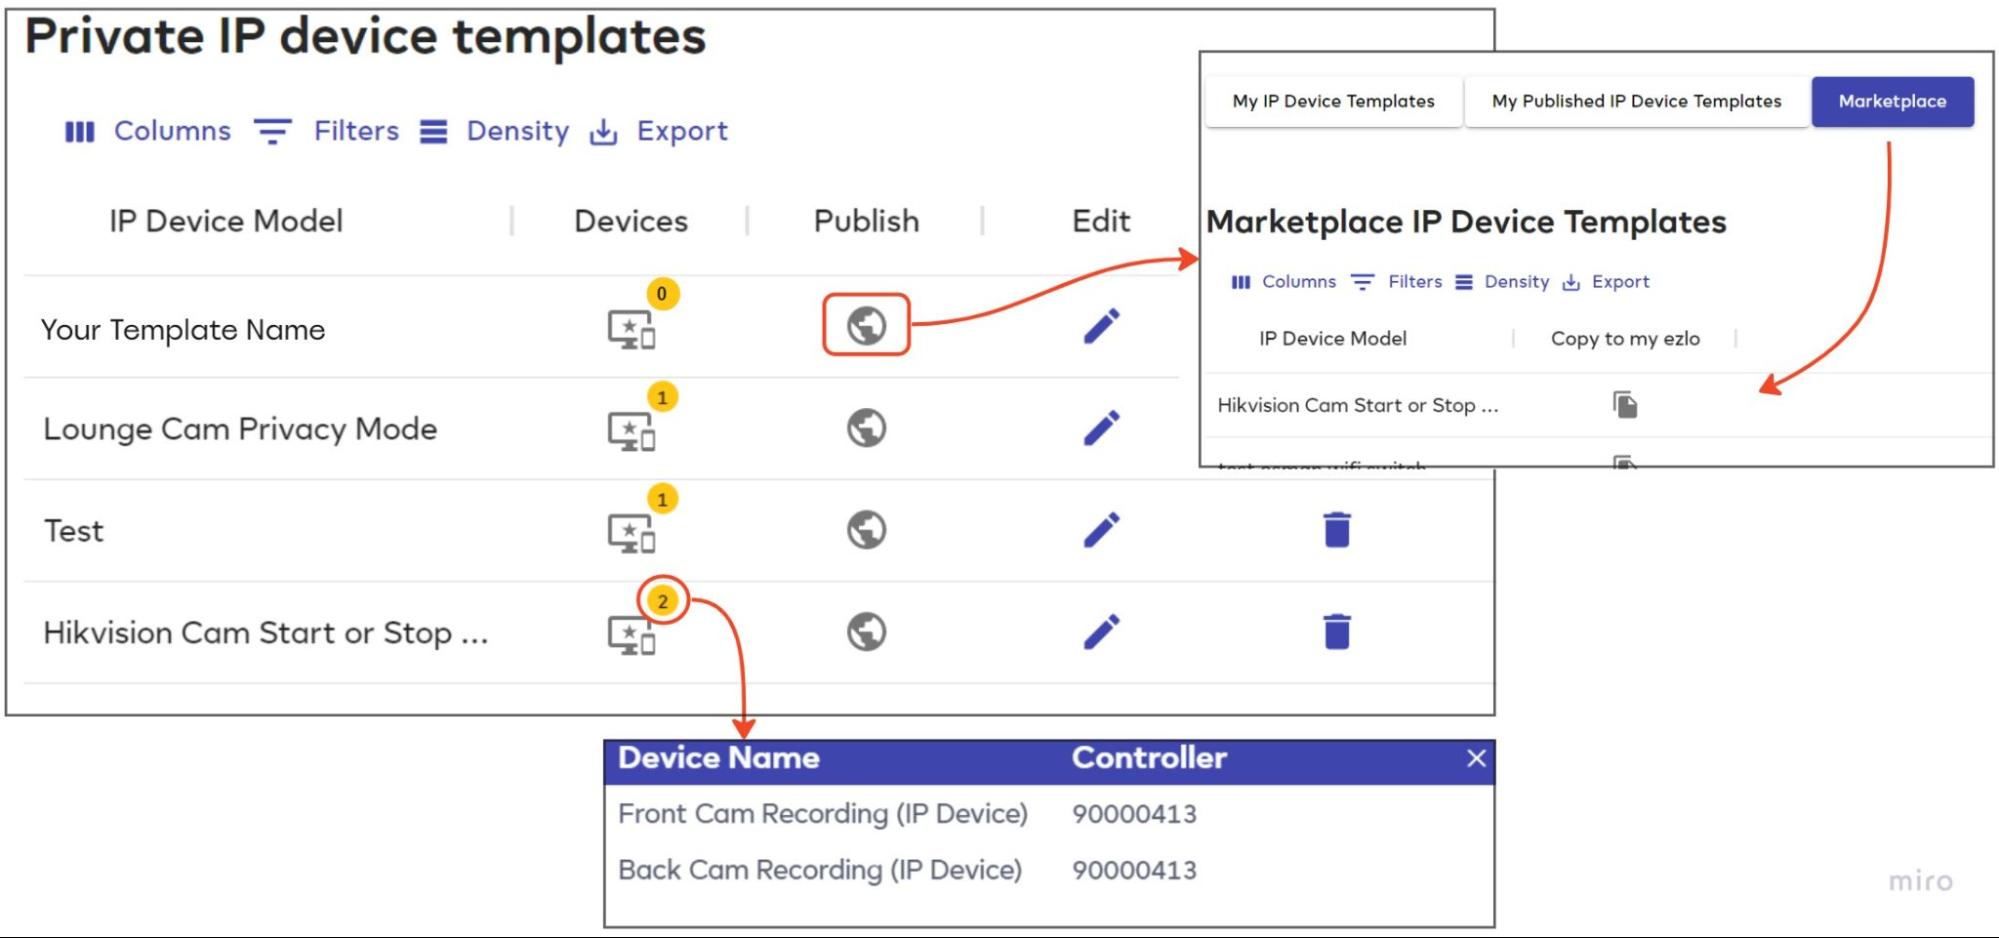Close the Device Name Controller popup

point(1476,758)
